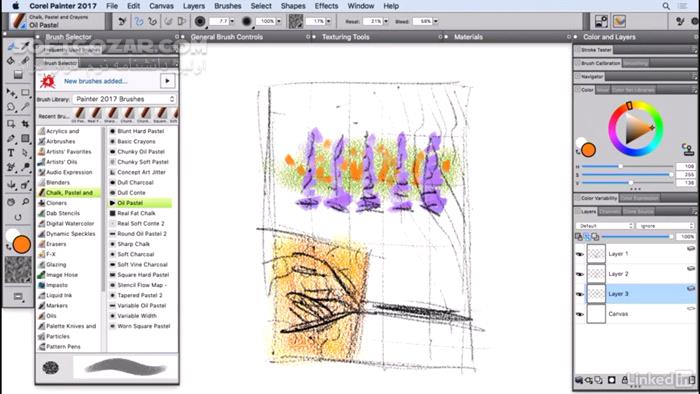This screenshot has width=700, height=394.
Task: Select the Layer 1 row in Layers
Action: tap(636, 254)
